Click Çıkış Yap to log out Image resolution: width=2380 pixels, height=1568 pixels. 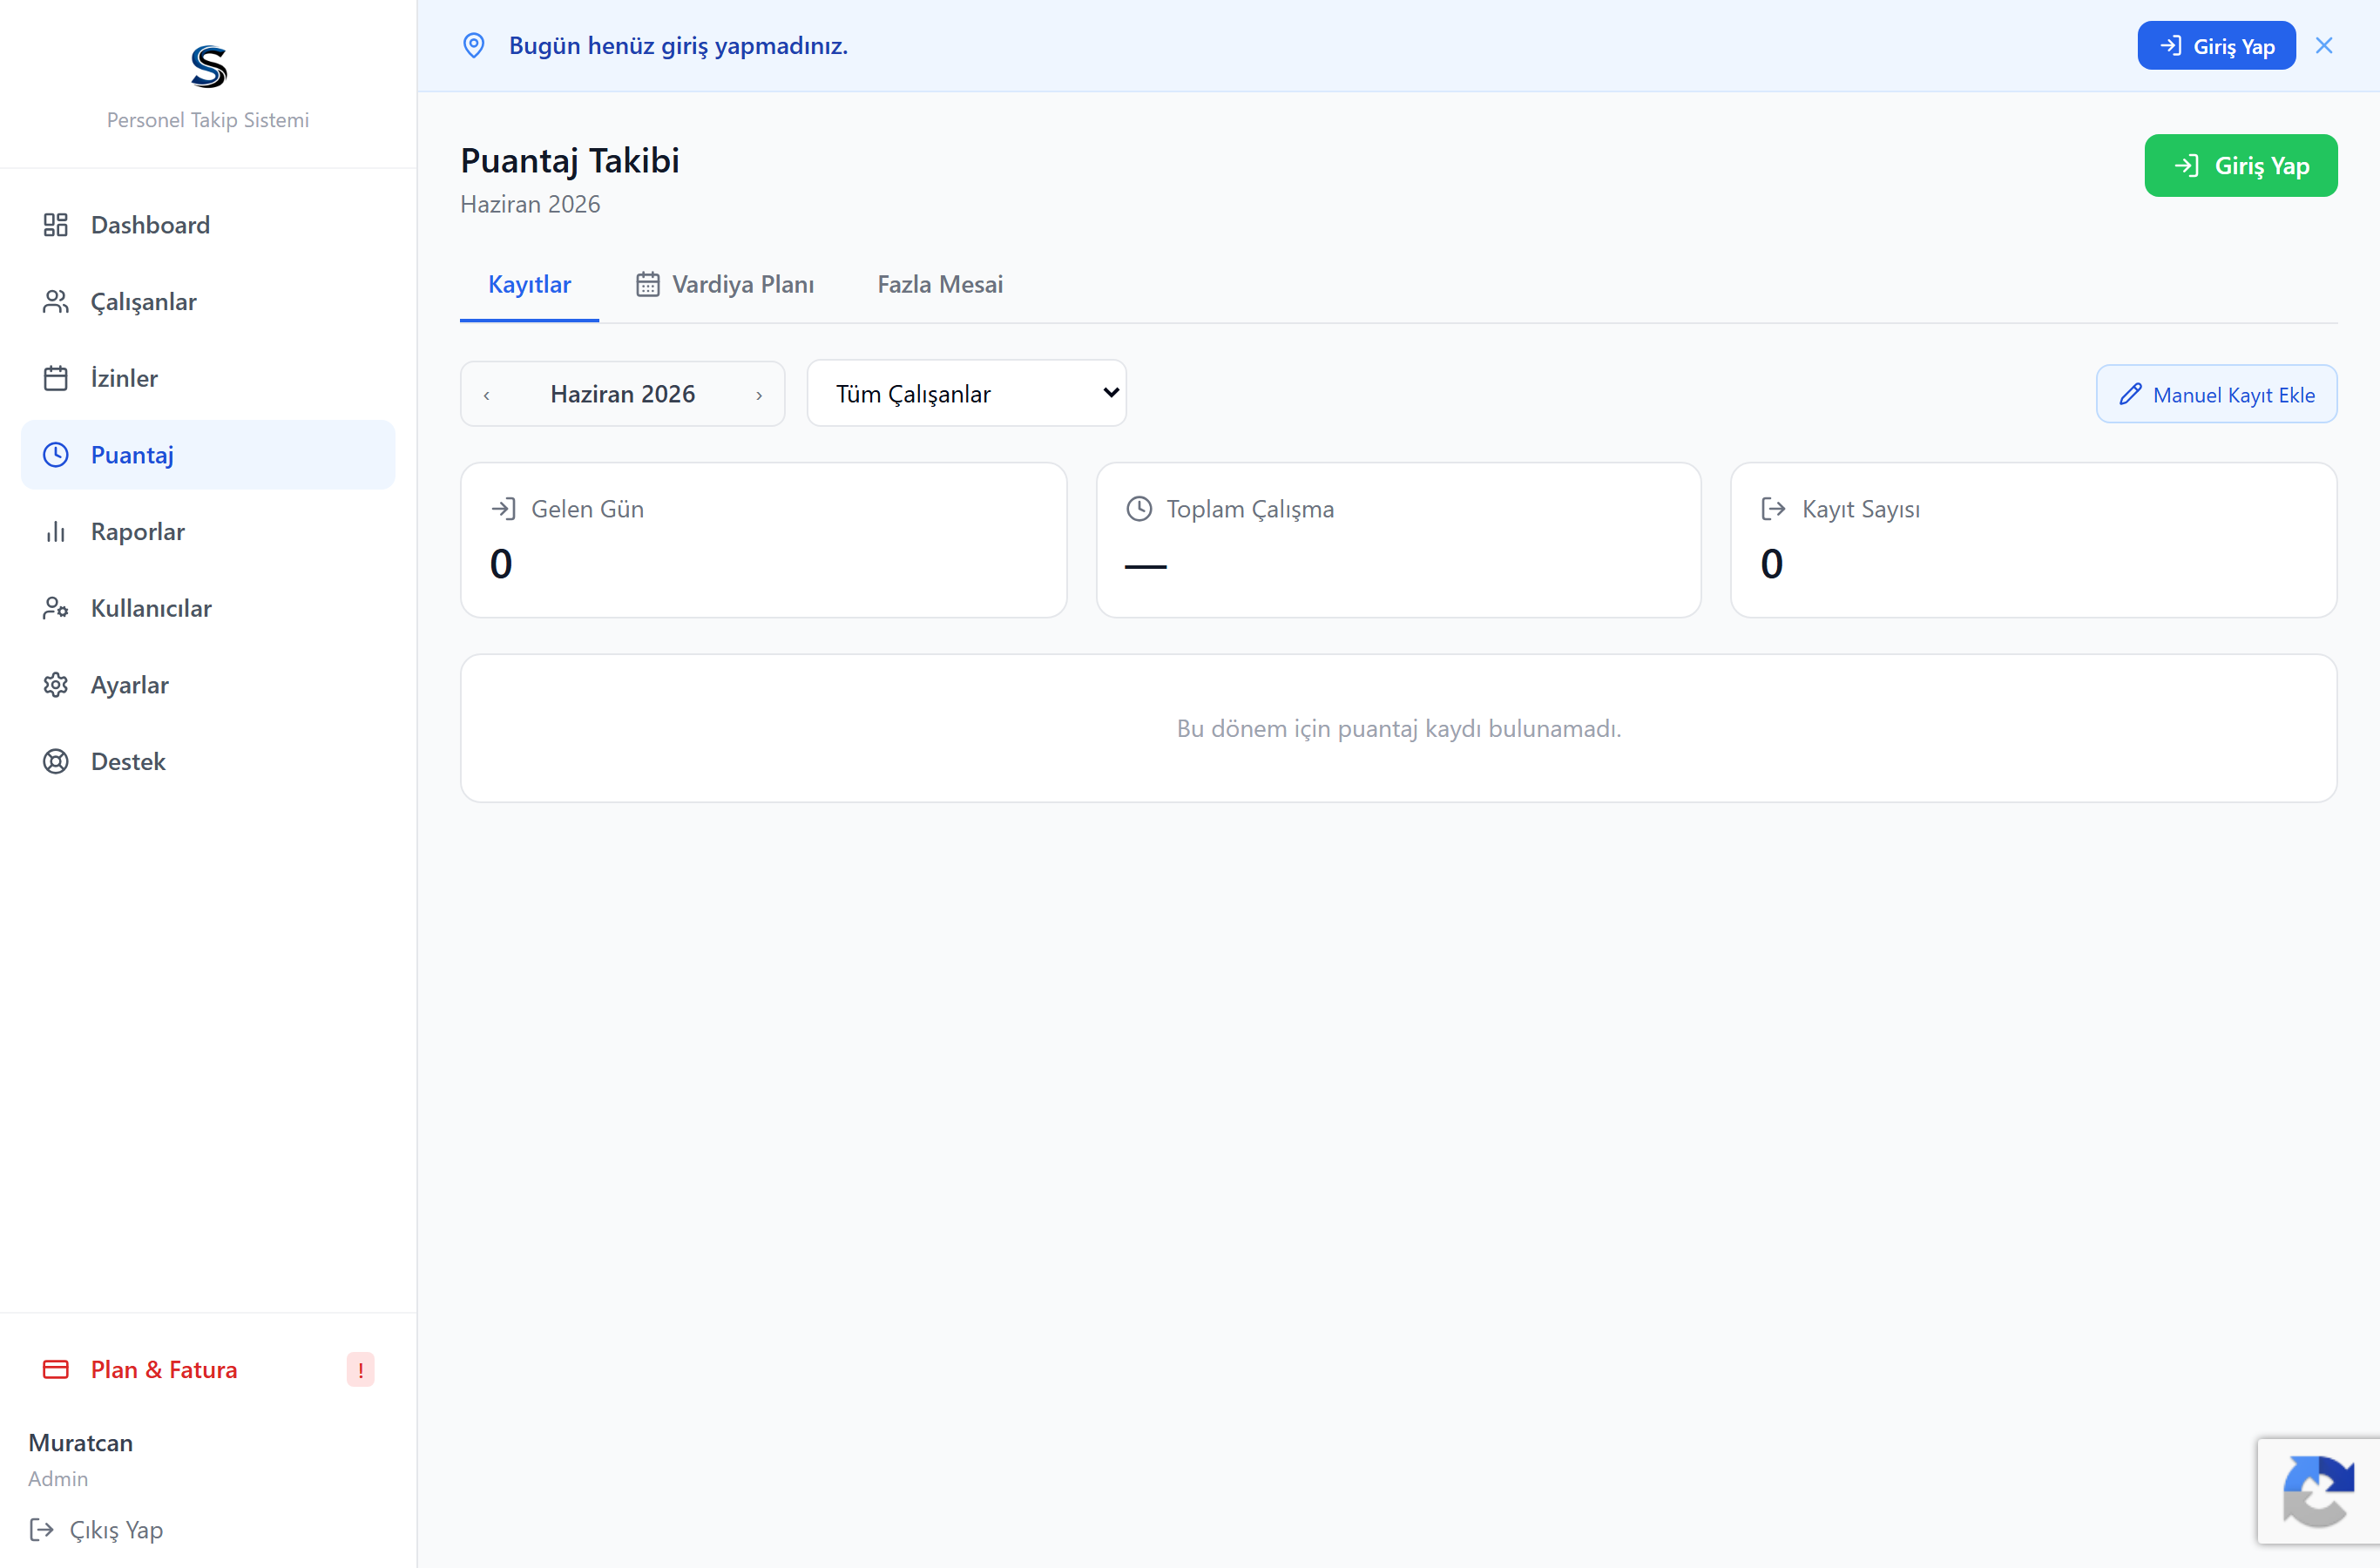click(96, 1530)
